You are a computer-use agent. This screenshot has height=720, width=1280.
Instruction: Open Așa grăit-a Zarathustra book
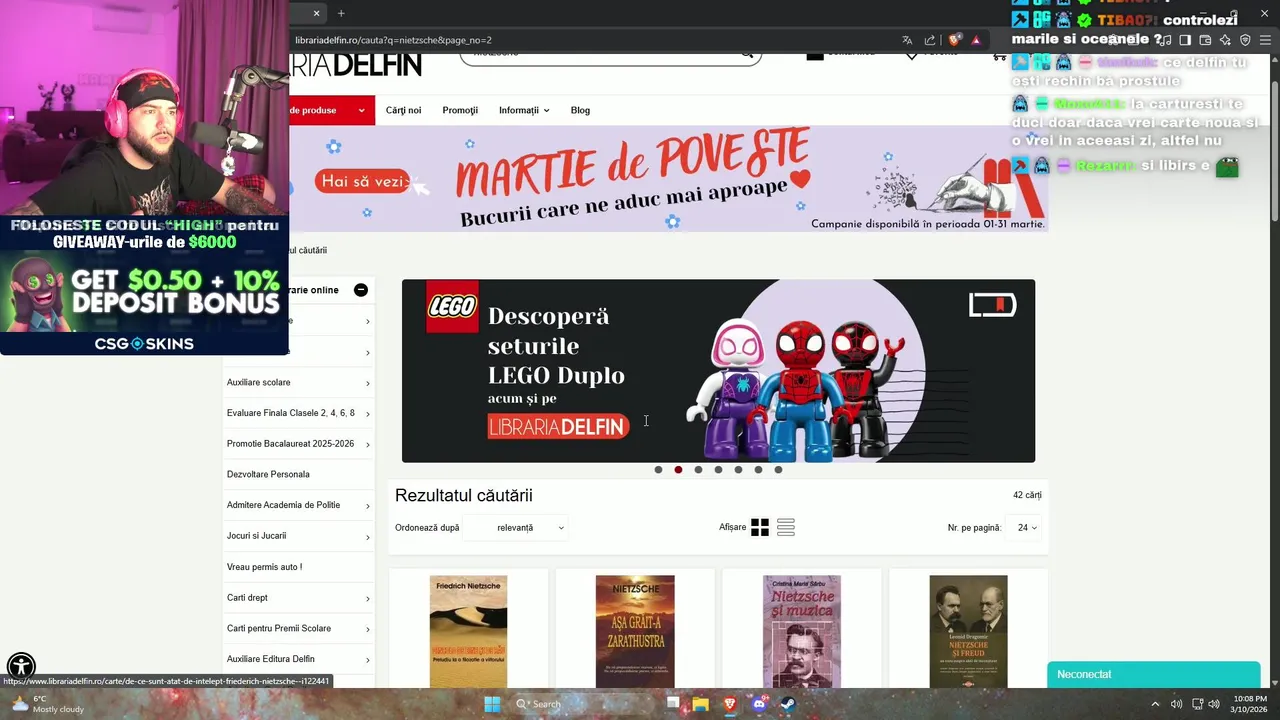point(635,632)
